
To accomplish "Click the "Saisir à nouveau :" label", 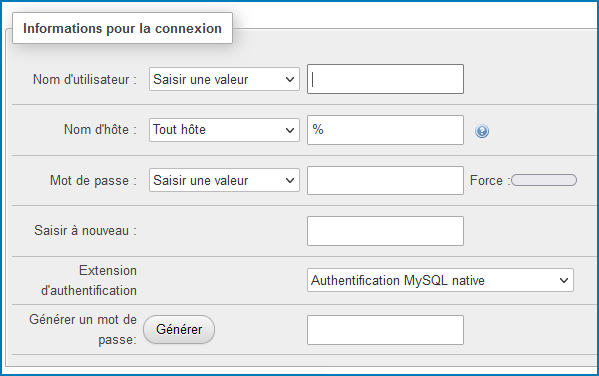I will coord(85,230).
